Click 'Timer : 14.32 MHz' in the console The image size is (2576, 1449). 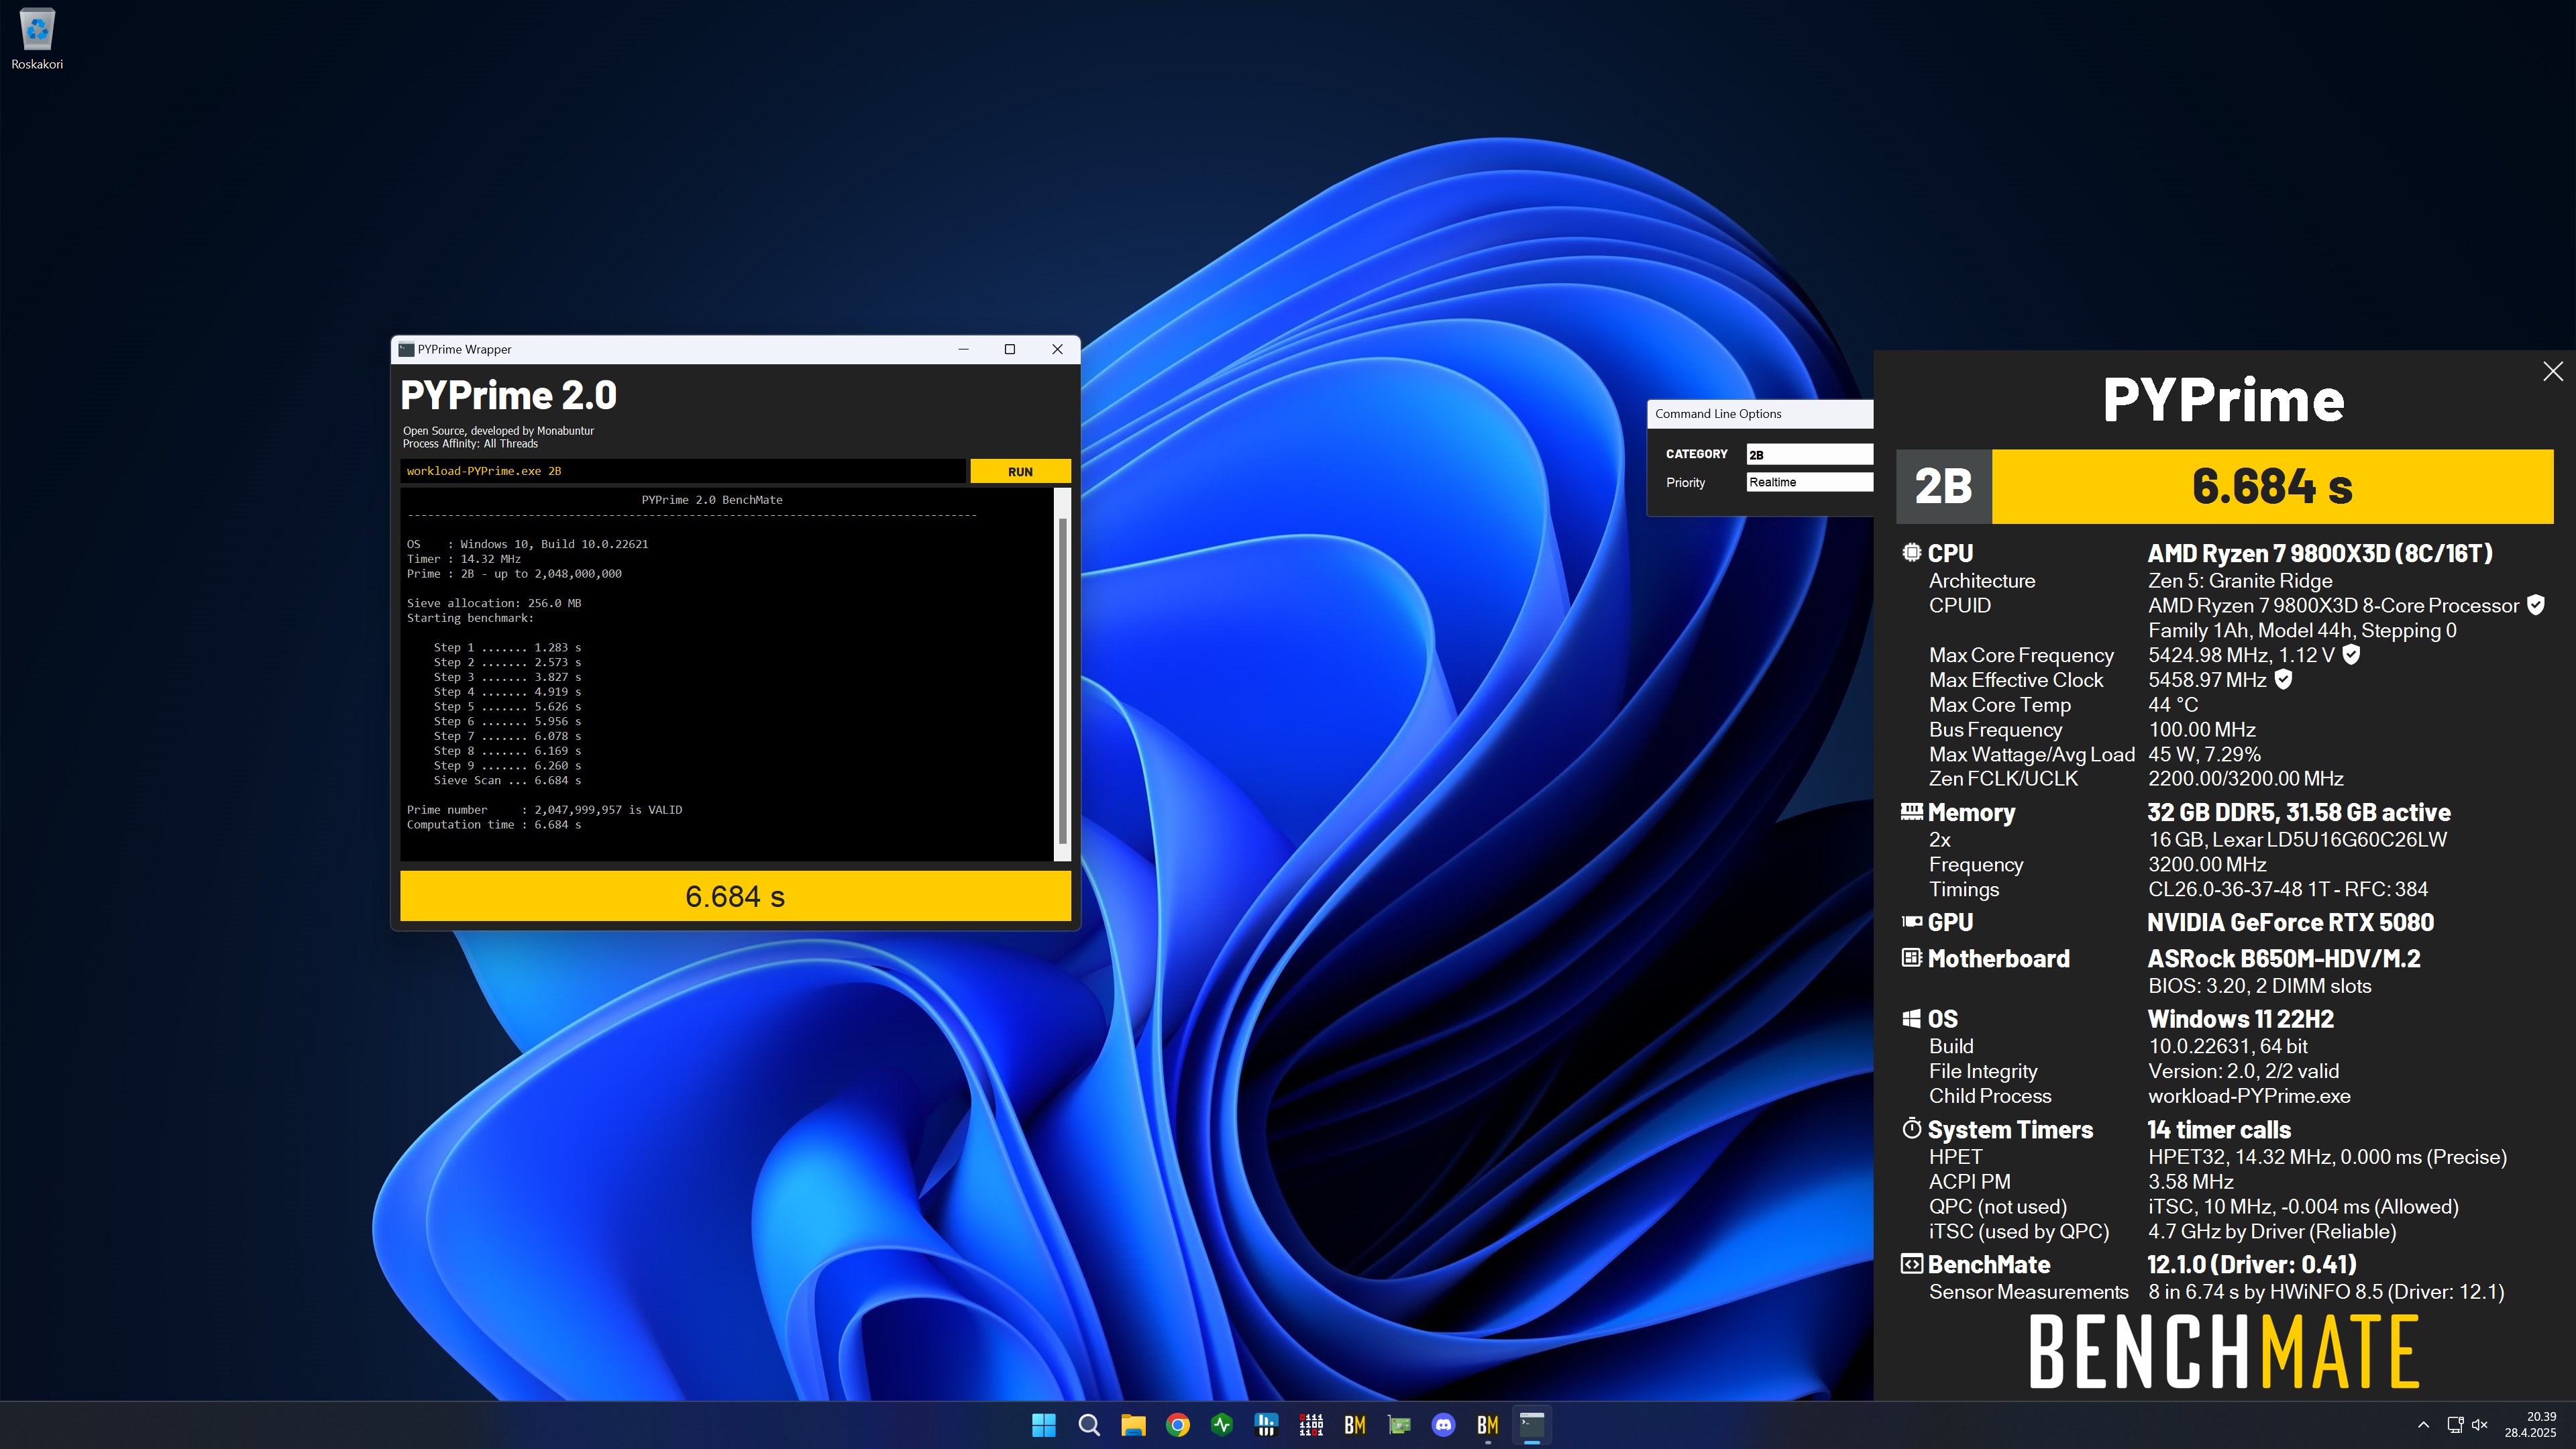coord(463,559)
